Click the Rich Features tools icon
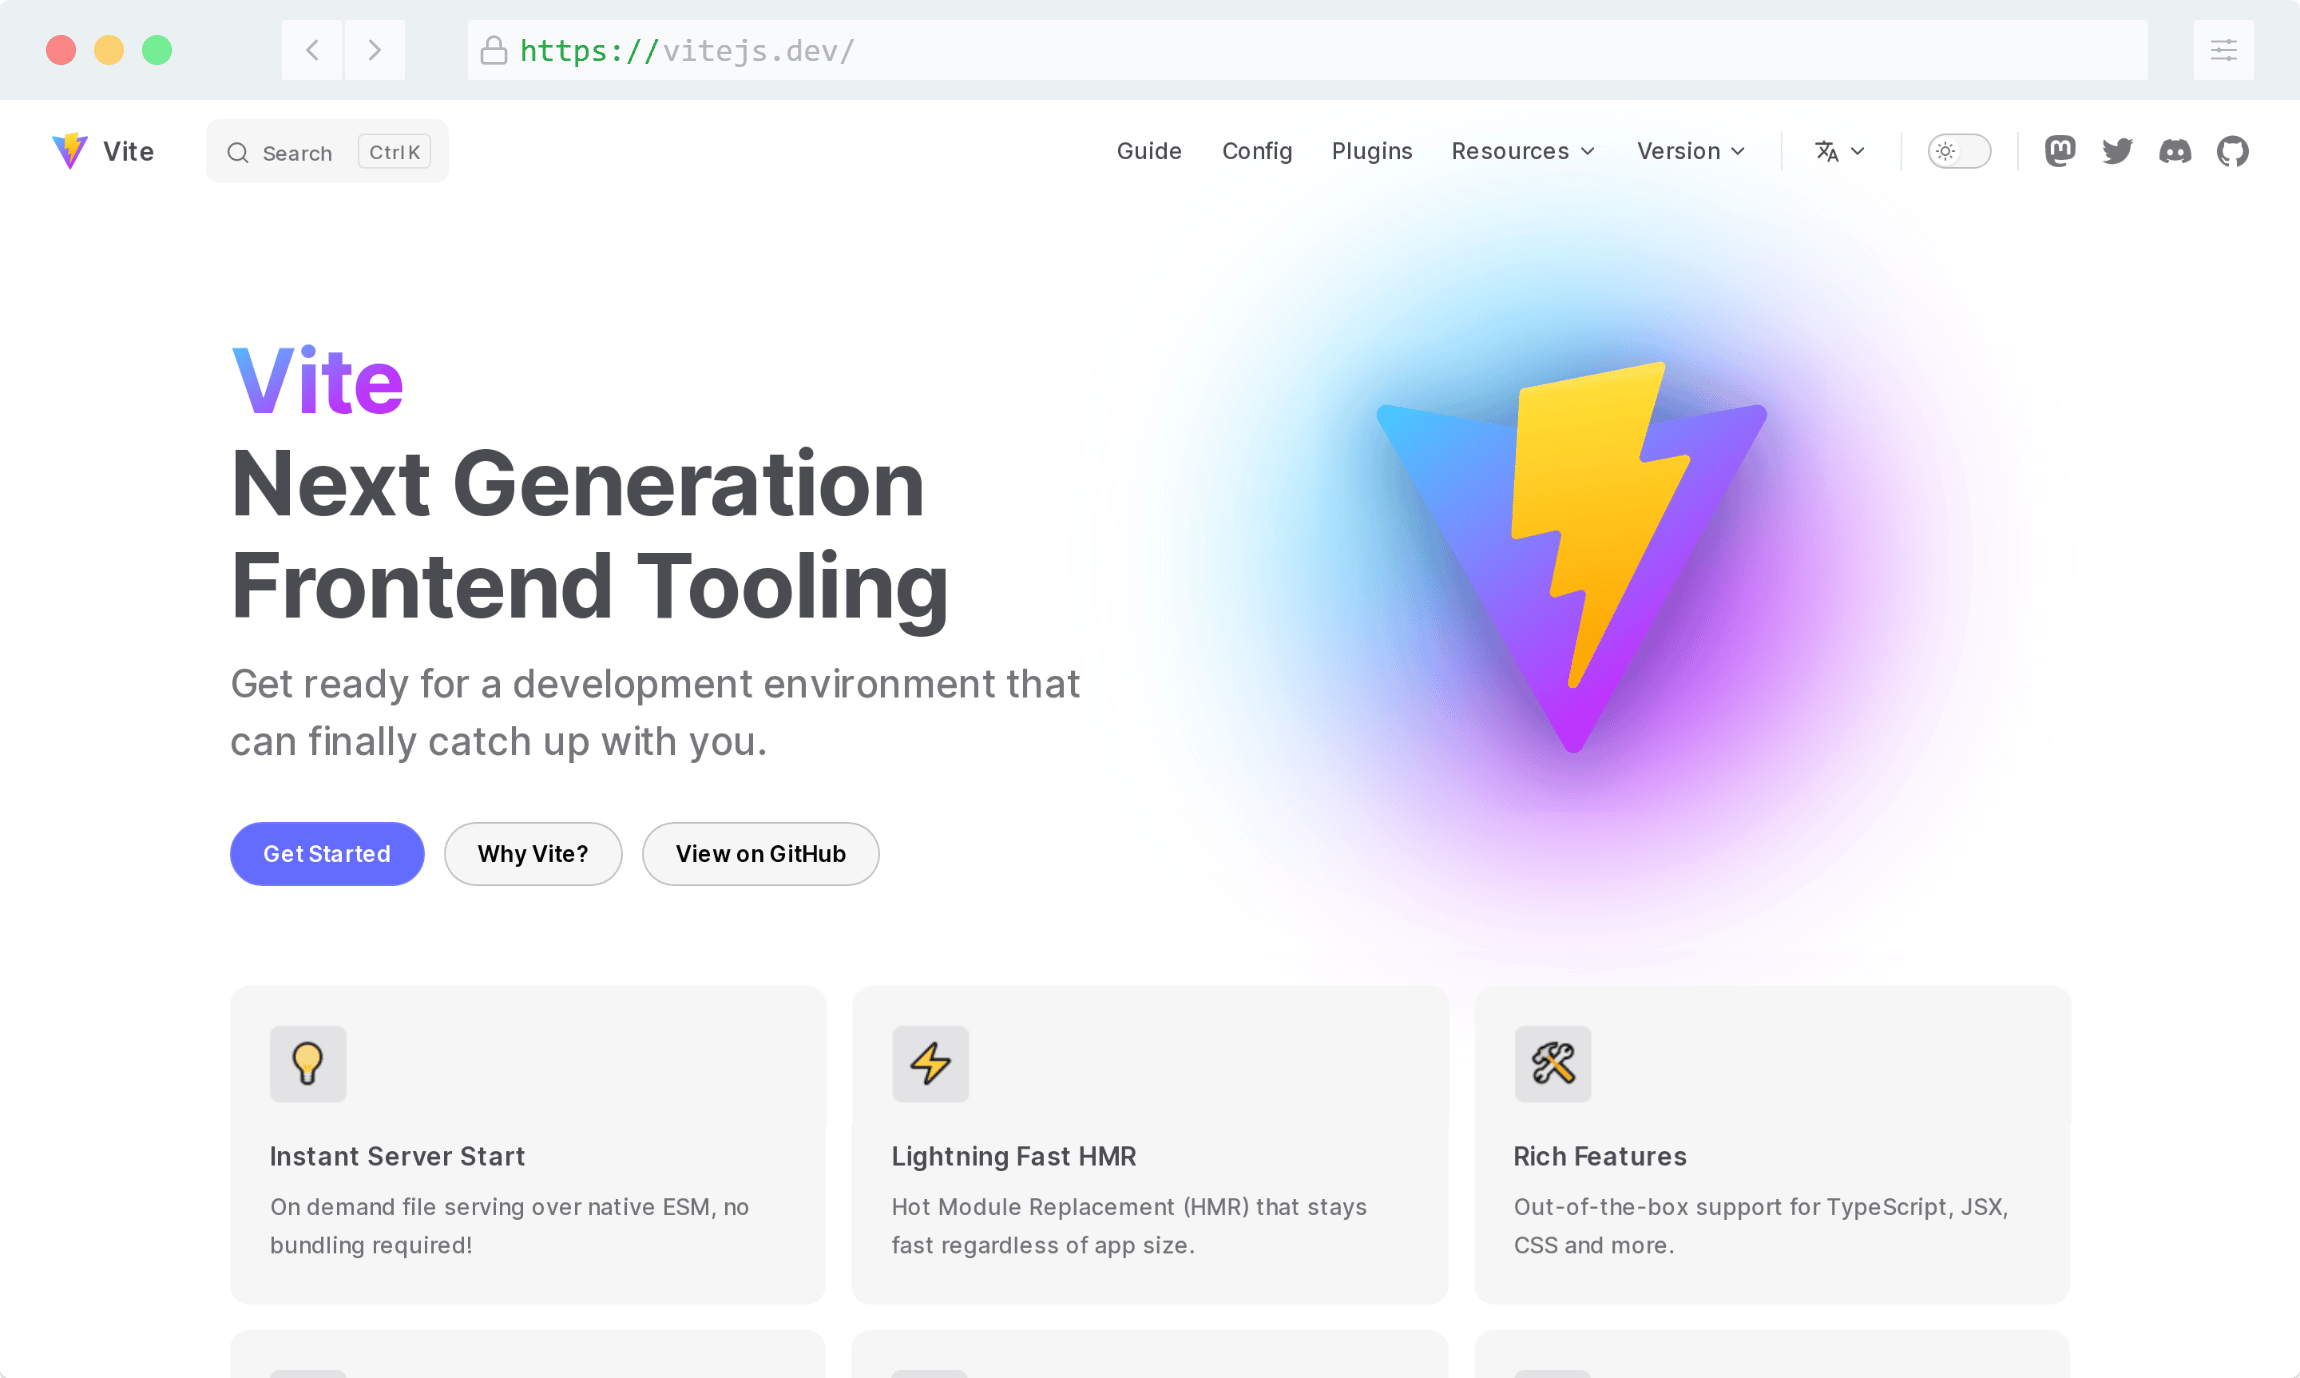This screenshot has height=1378, width=2300. (x=1553, y=1064)
